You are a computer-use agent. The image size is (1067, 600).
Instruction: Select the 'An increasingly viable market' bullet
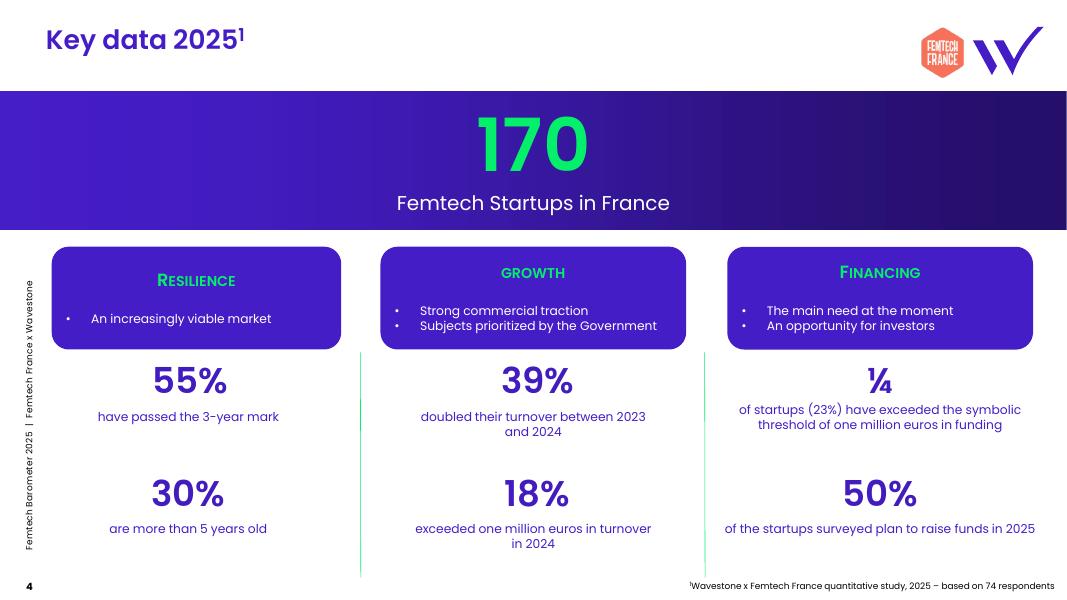tap(181, 319)
